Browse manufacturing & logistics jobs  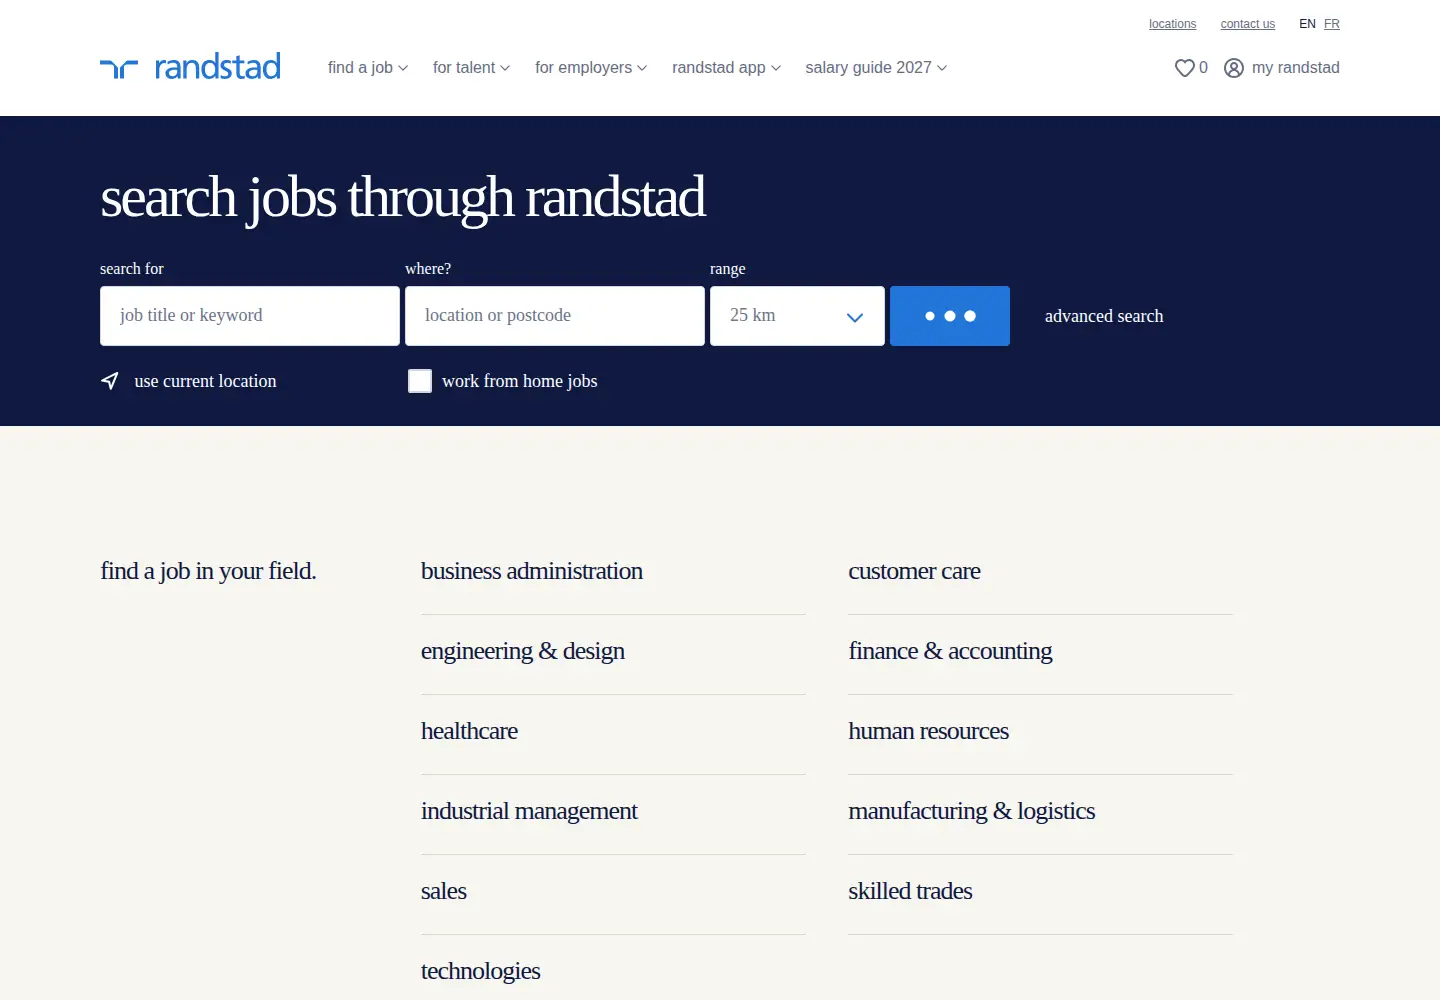click(x=972, y=811)
